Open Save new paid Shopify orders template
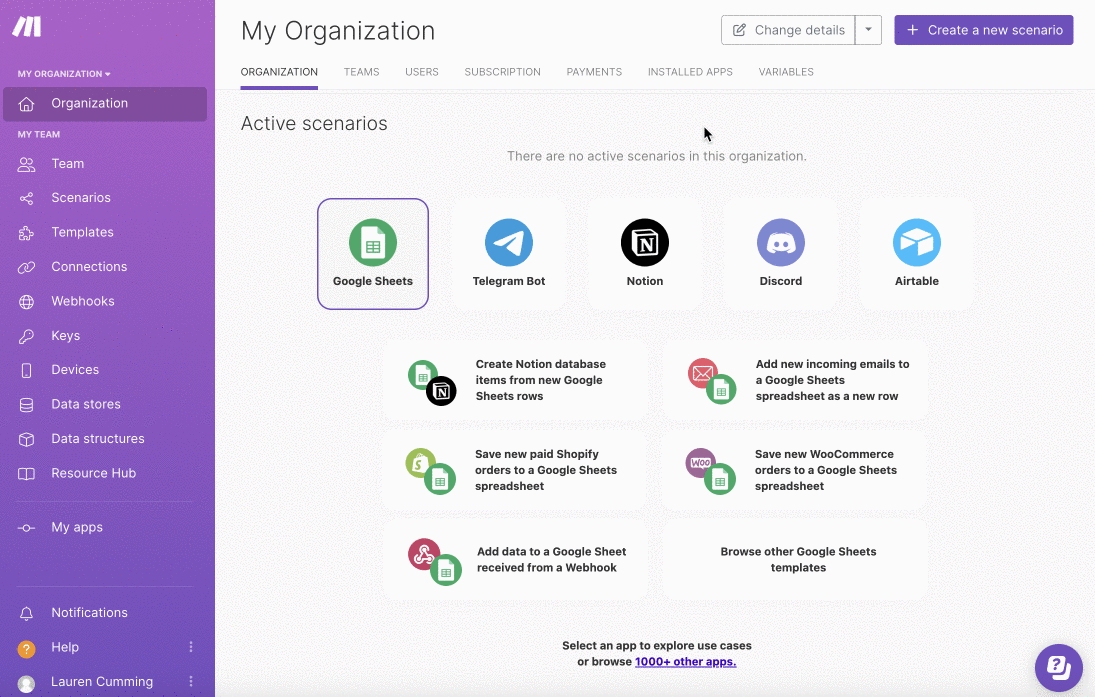The image size is (1095, 697). click(x=515, y=470)
